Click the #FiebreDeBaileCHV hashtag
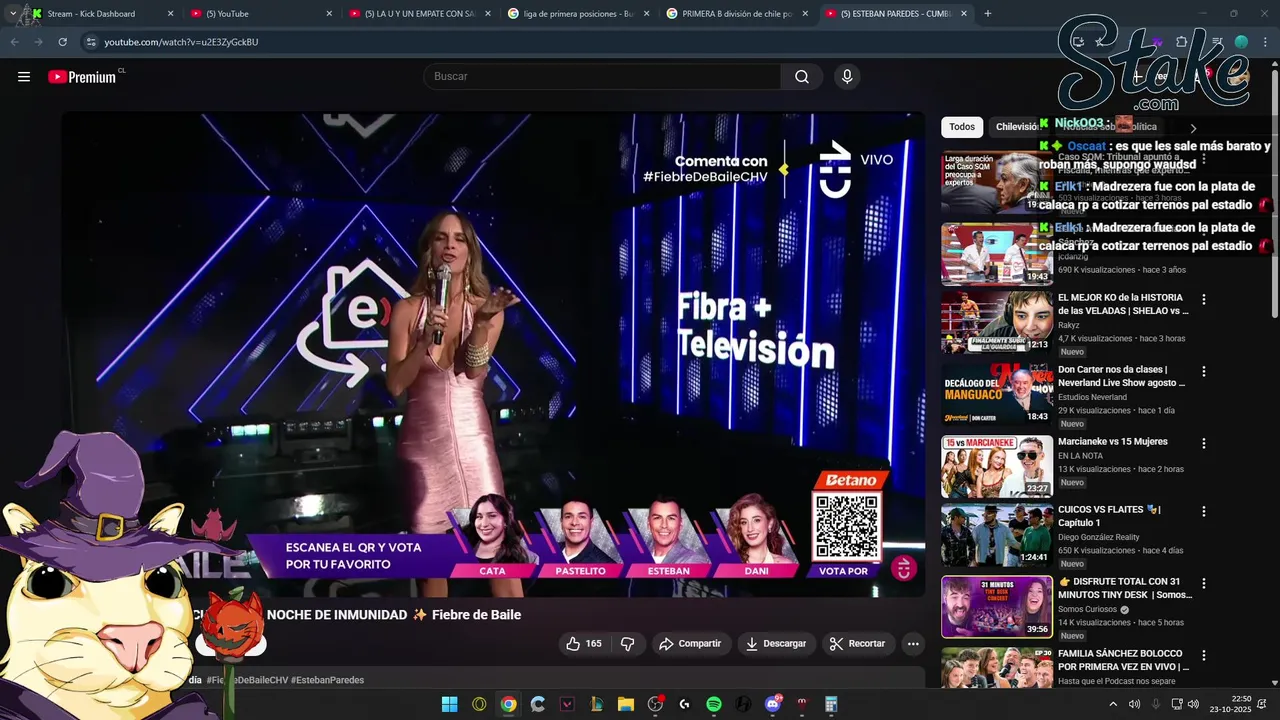1280x720 pixels. (x=247, y=680)
